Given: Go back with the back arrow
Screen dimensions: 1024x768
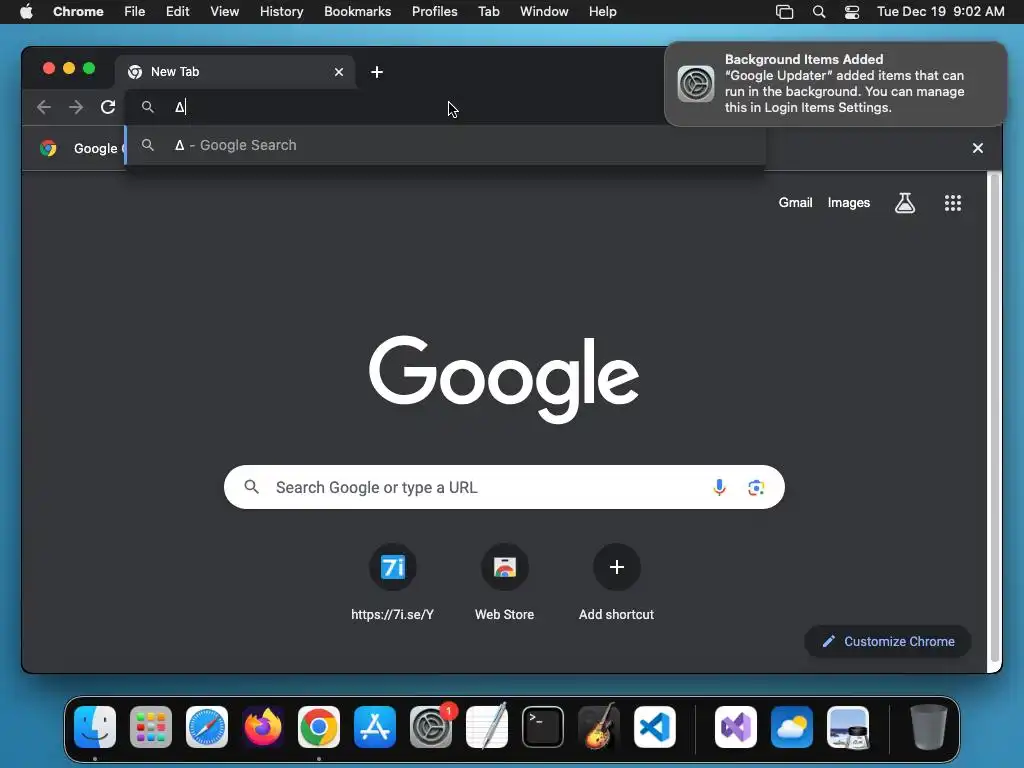Looking at the screenshot, I should coord(44,107).
